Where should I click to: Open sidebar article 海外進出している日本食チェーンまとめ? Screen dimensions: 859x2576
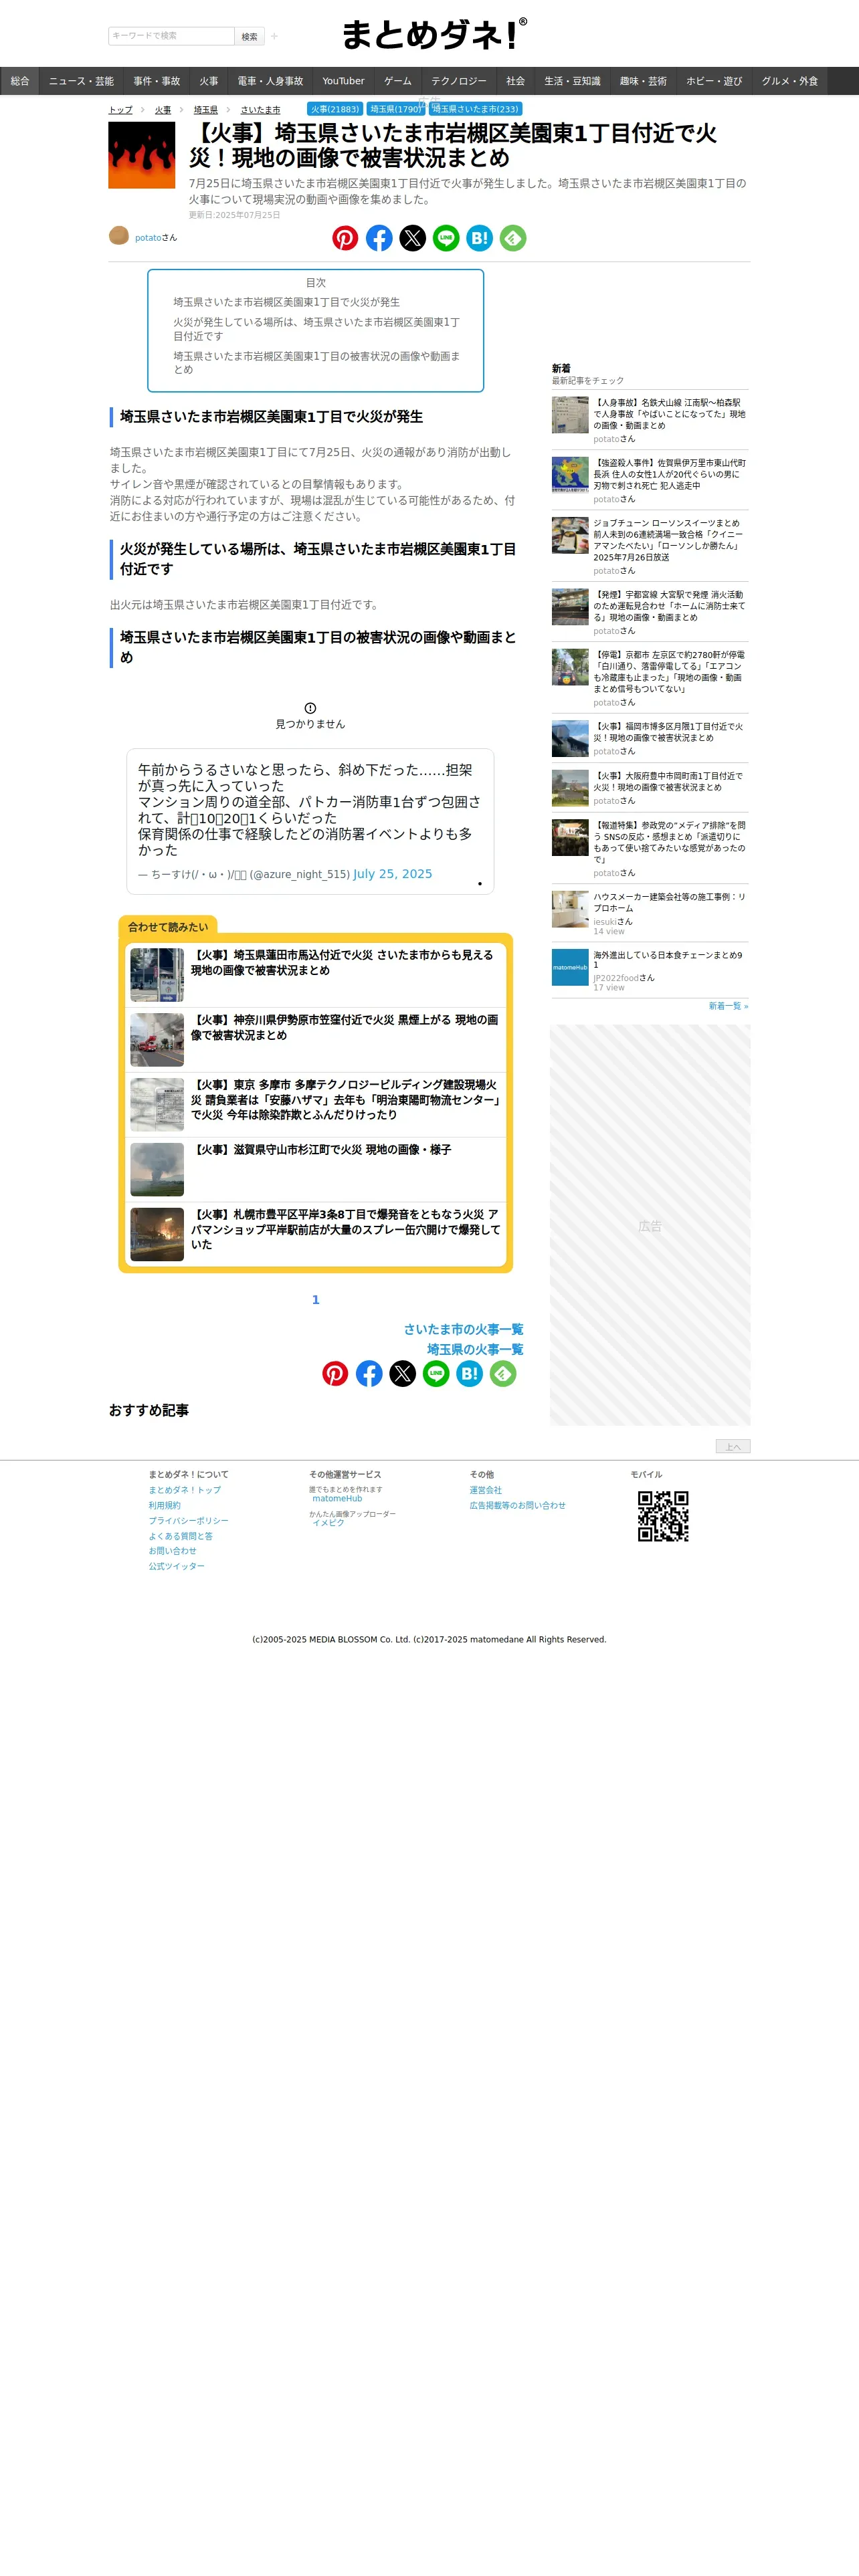point(670,960)
